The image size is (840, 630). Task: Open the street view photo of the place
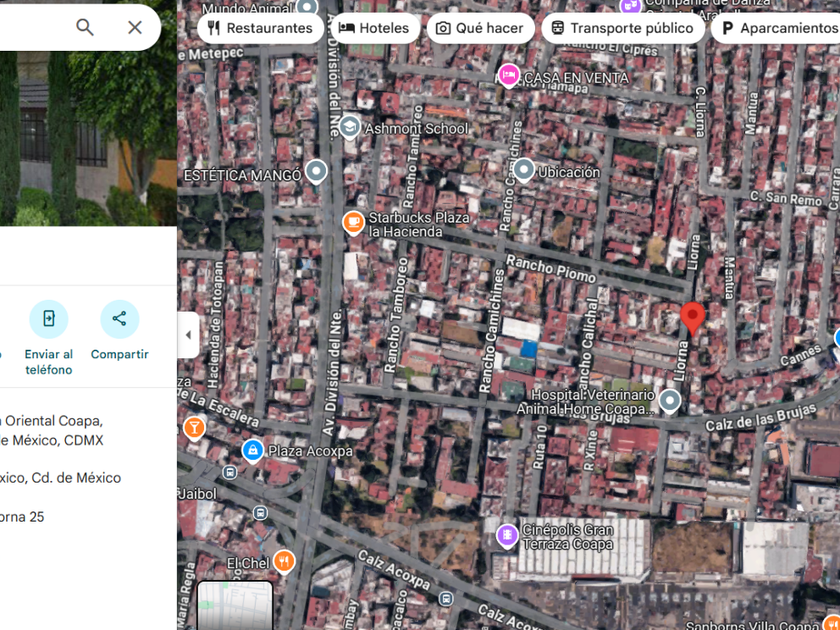88,139
